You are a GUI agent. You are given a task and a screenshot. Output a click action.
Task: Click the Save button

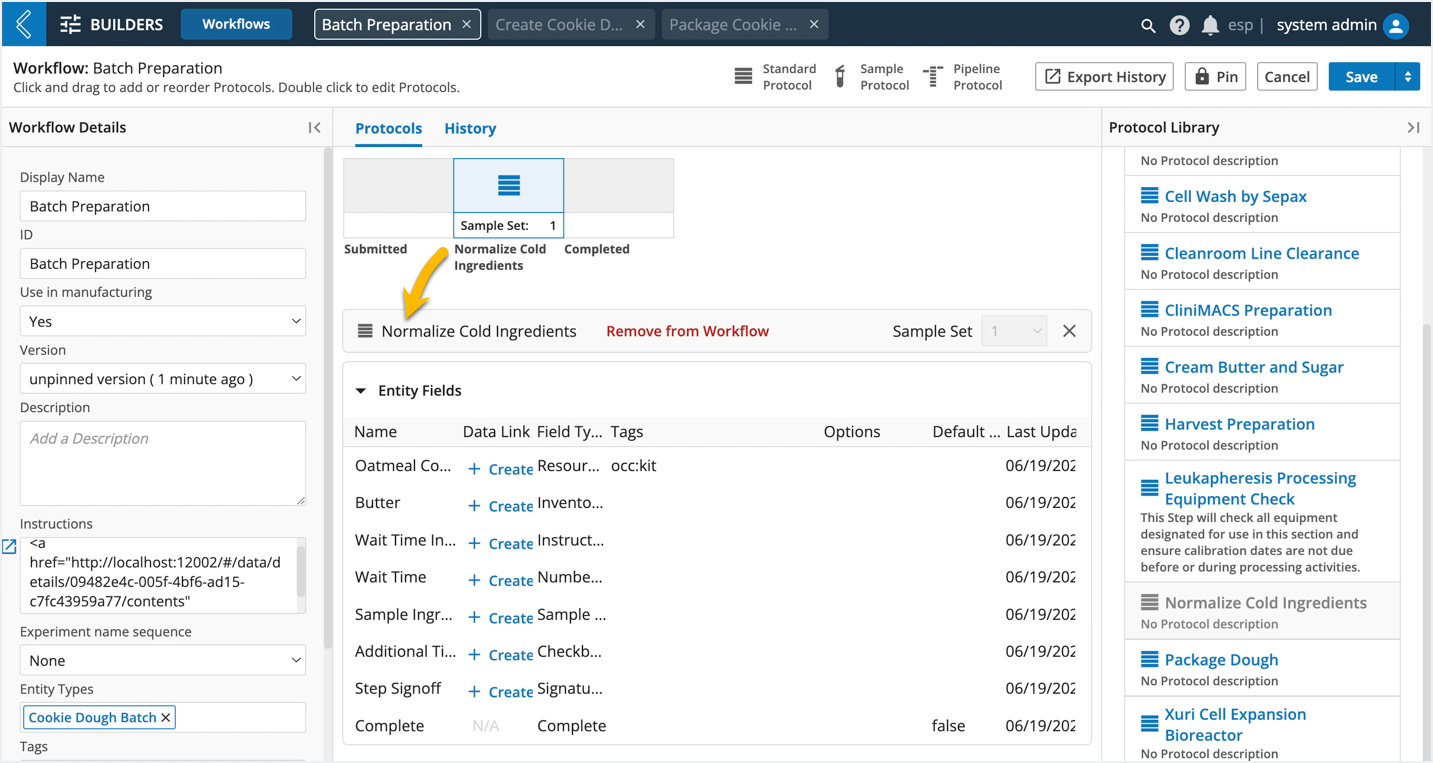pyautogui.click(x=1361, y=77)
